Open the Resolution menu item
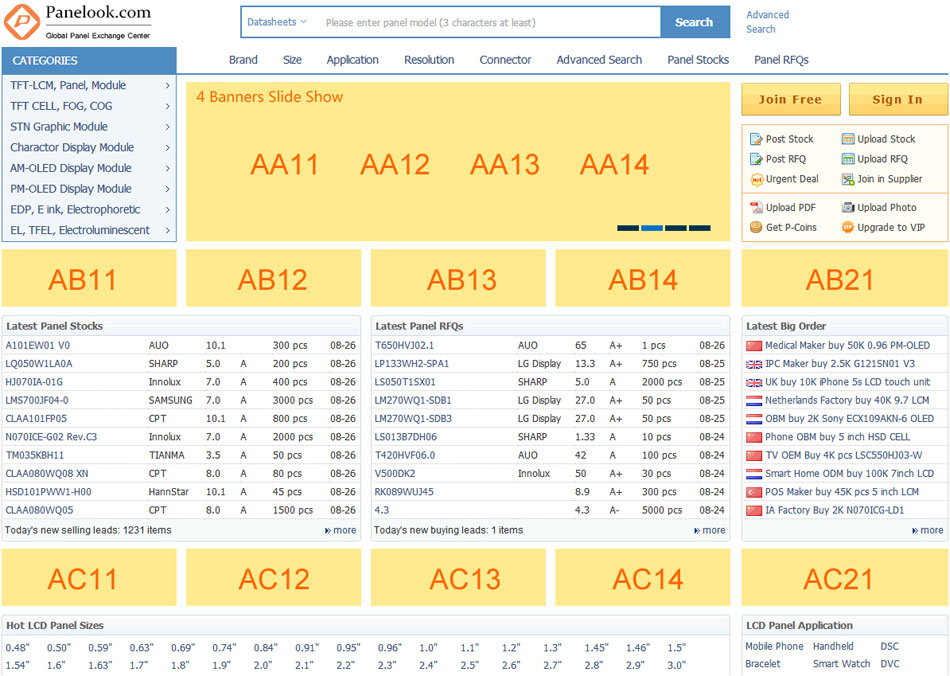The image size is (950, 676). point(429,60)
